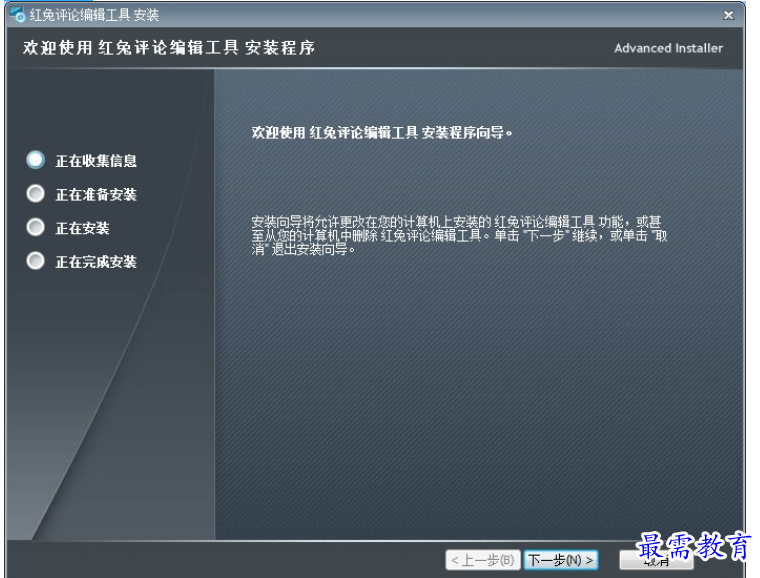Click the installer icon in the title bar
Viewport: 760px width, 578px height.
point(17,15)
